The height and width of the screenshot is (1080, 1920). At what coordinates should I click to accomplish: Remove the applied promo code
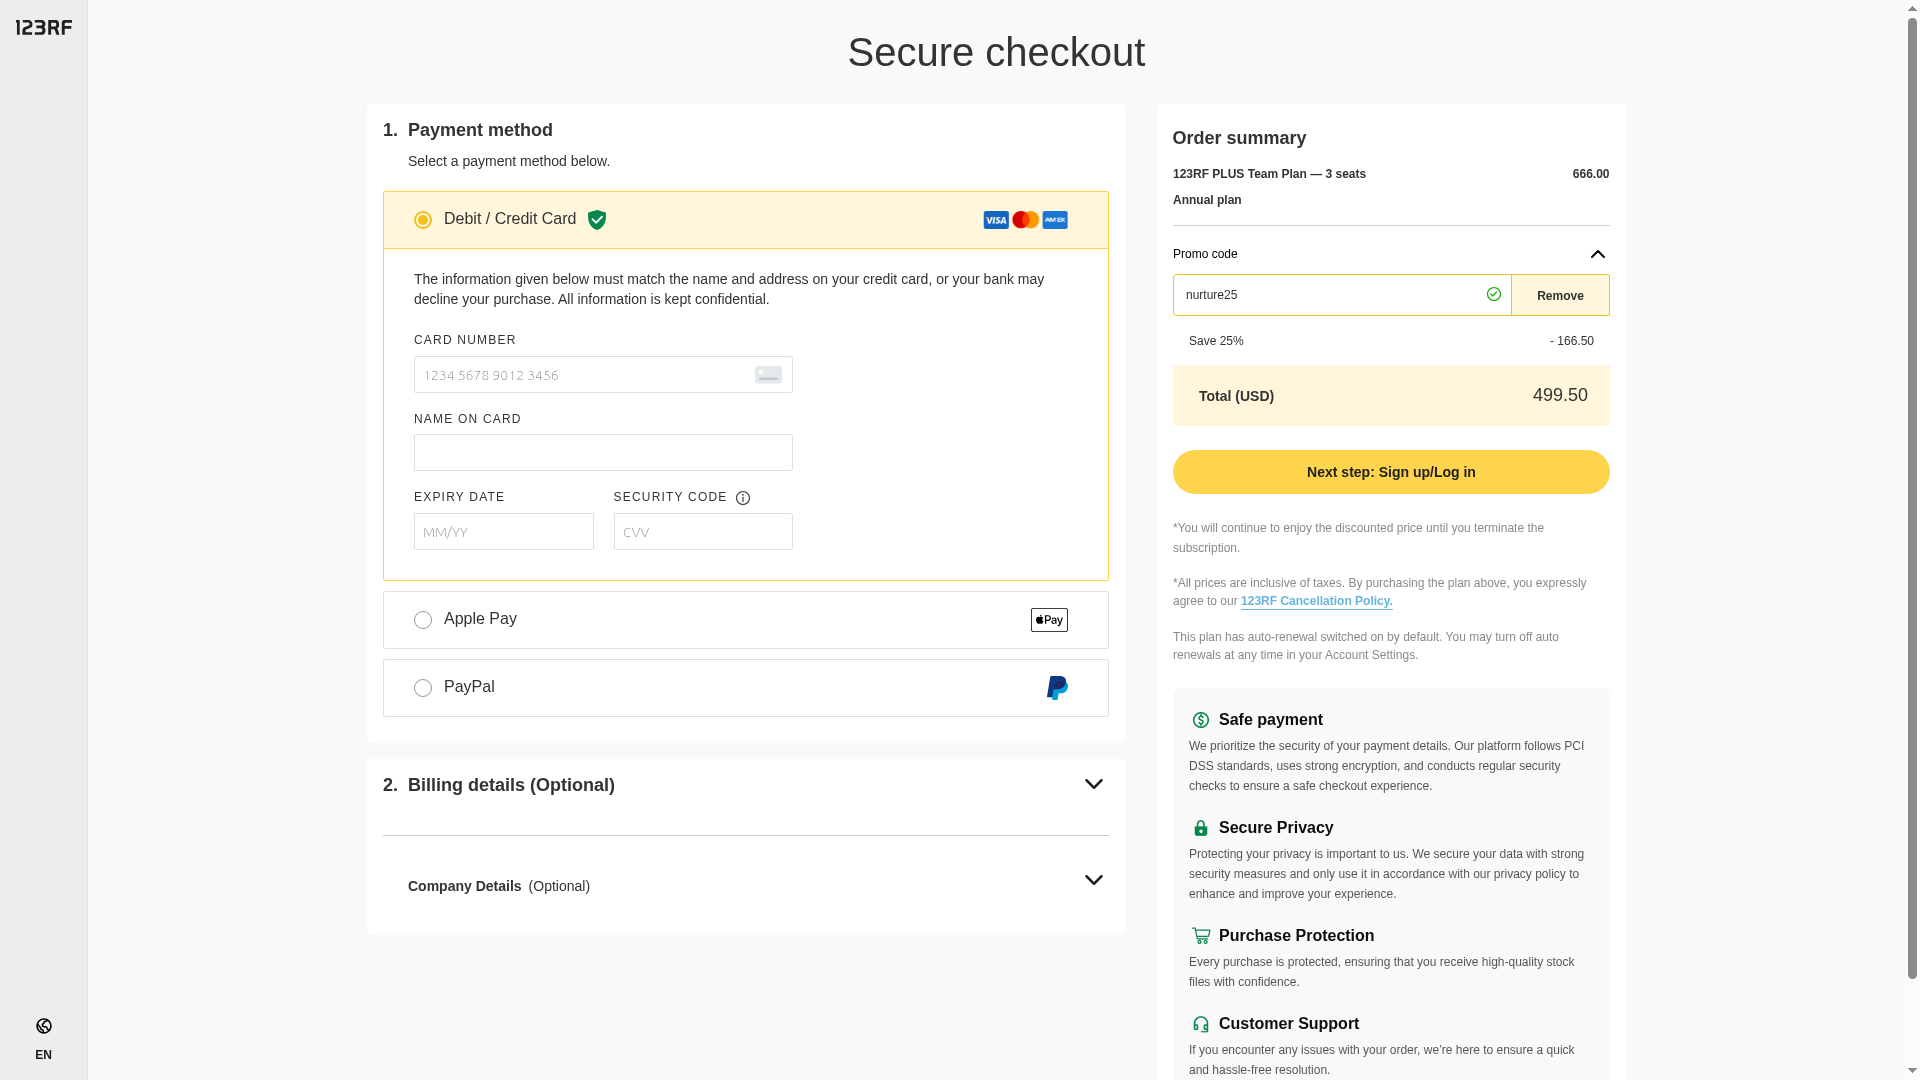point(1560,296)
